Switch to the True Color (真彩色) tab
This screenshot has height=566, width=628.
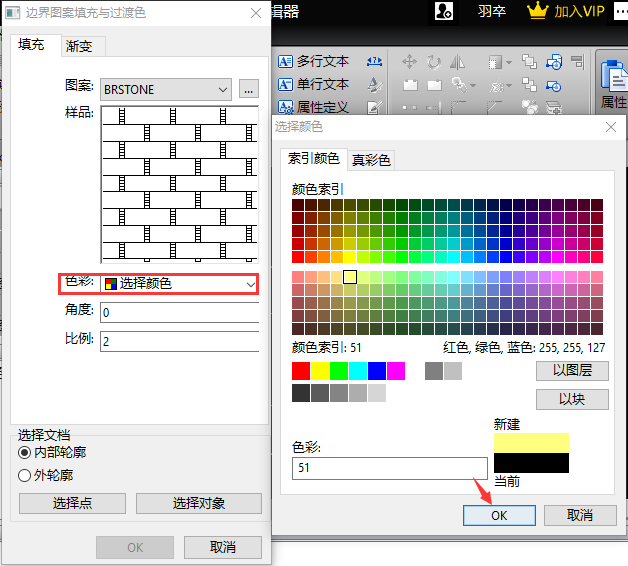tap(371, 160)
